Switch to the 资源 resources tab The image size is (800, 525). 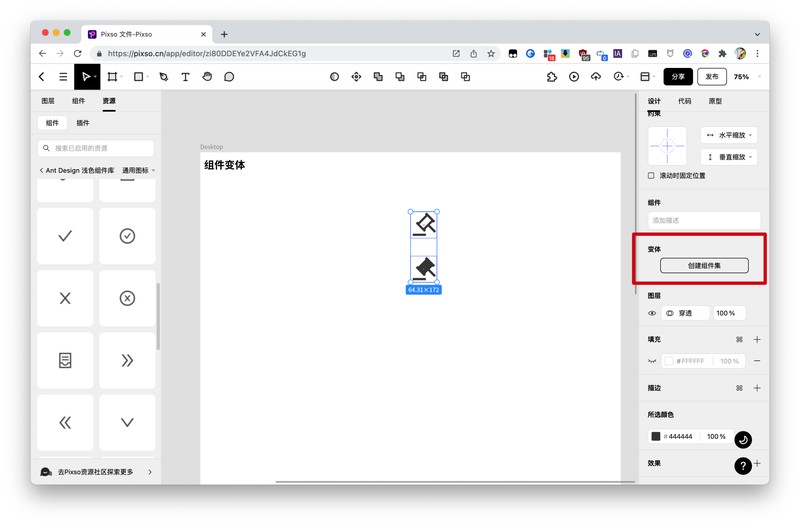[x=109, y=101]
